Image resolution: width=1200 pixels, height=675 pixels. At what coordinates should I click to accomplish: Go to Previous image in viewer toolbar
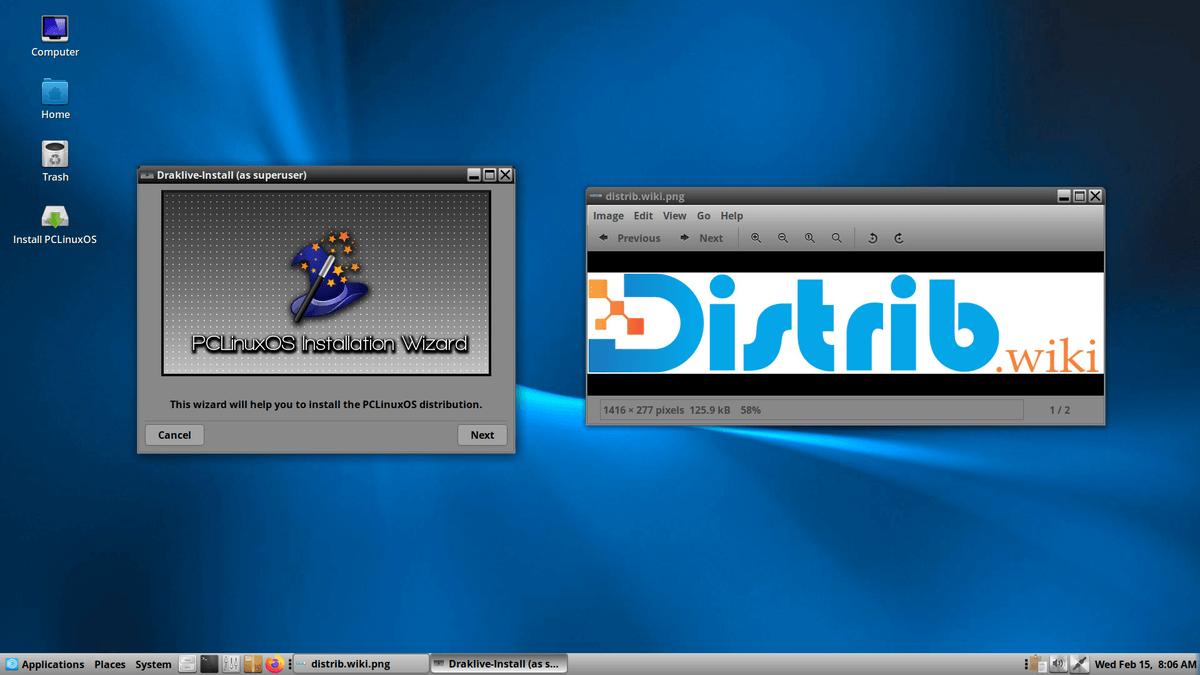[629, 238]
